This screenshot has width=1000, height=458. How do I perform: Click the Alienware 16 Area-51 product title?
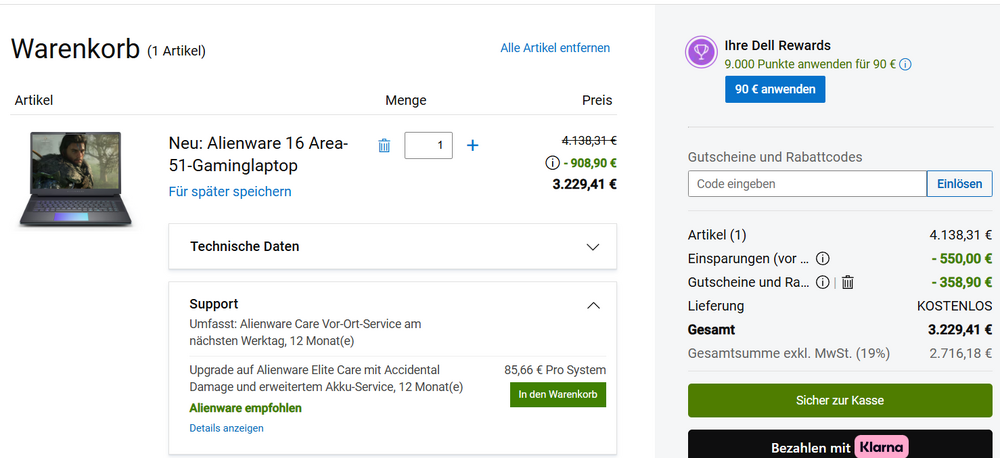[258, 153]
